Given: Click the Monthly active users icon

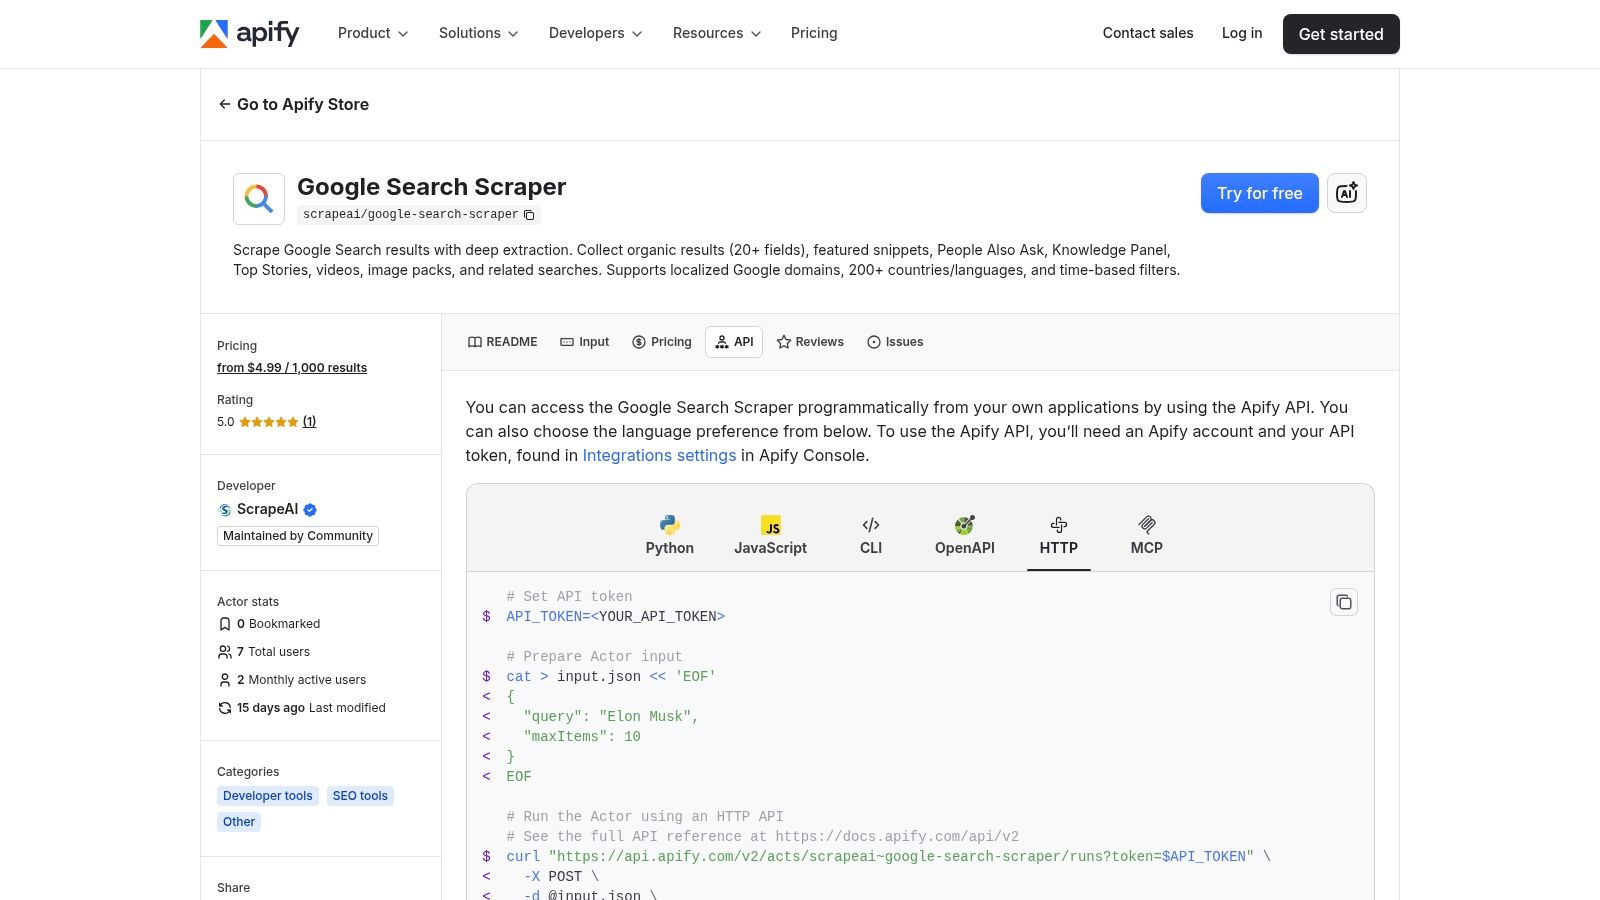Looking at the screenshot, I should tap(225, 680).
